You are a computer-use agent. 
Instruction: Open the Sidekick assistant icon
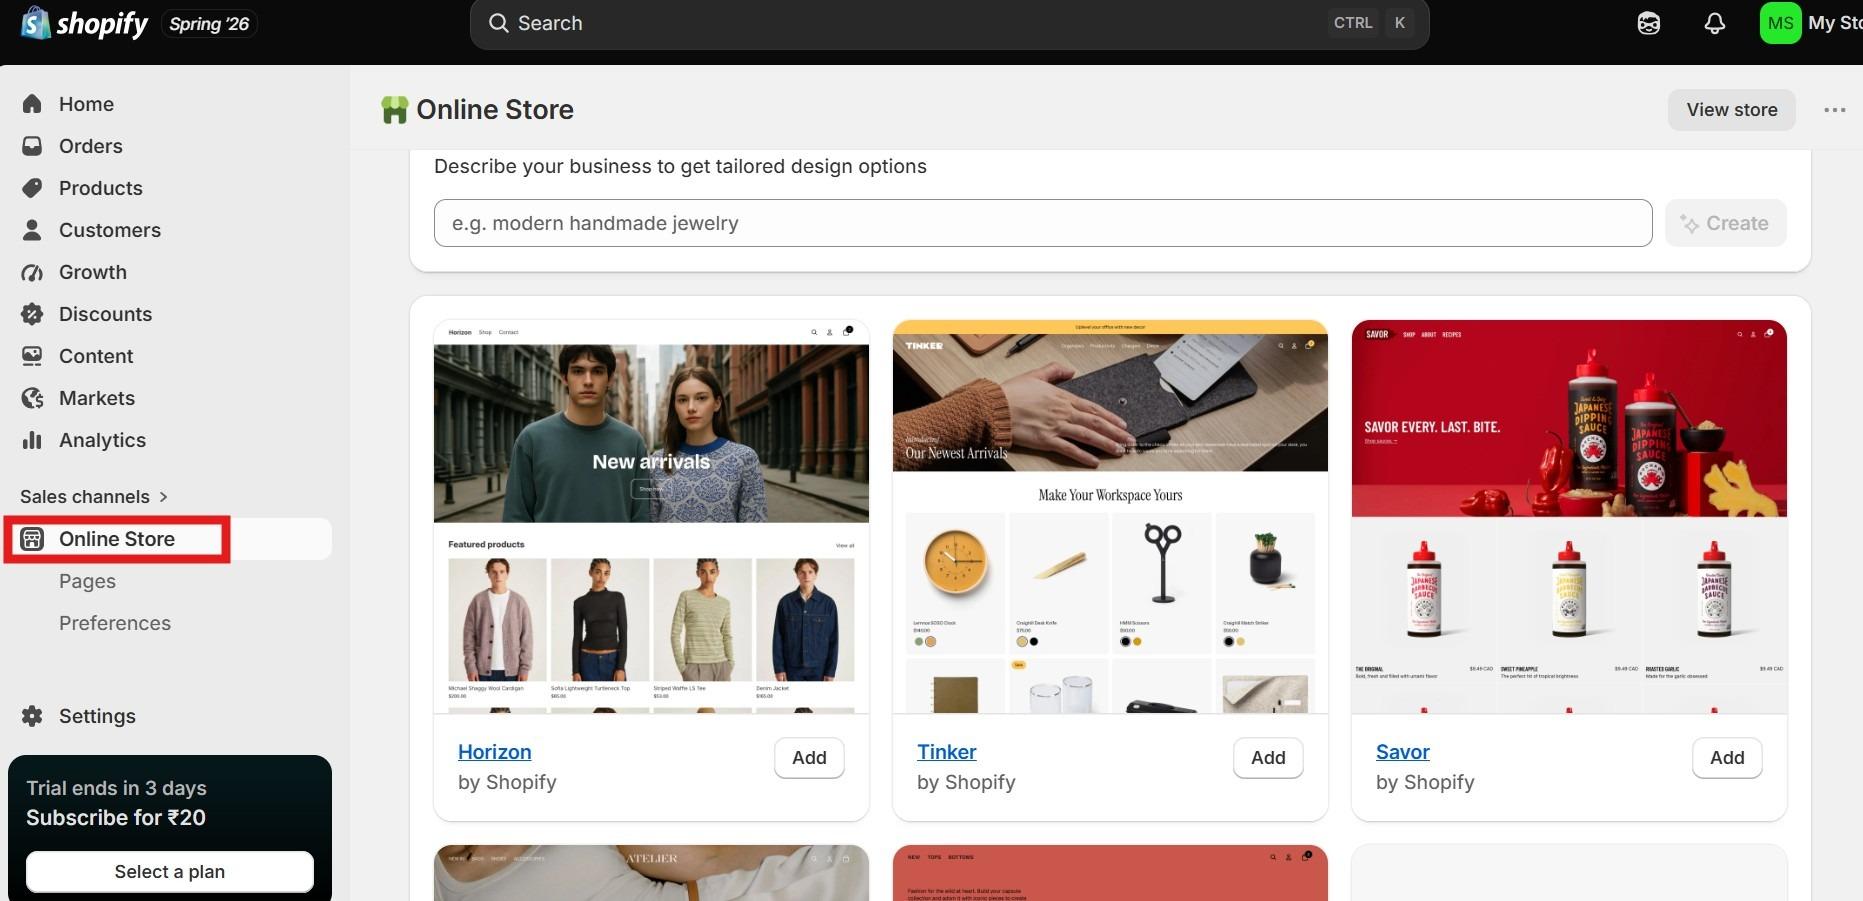(1649, 23)
